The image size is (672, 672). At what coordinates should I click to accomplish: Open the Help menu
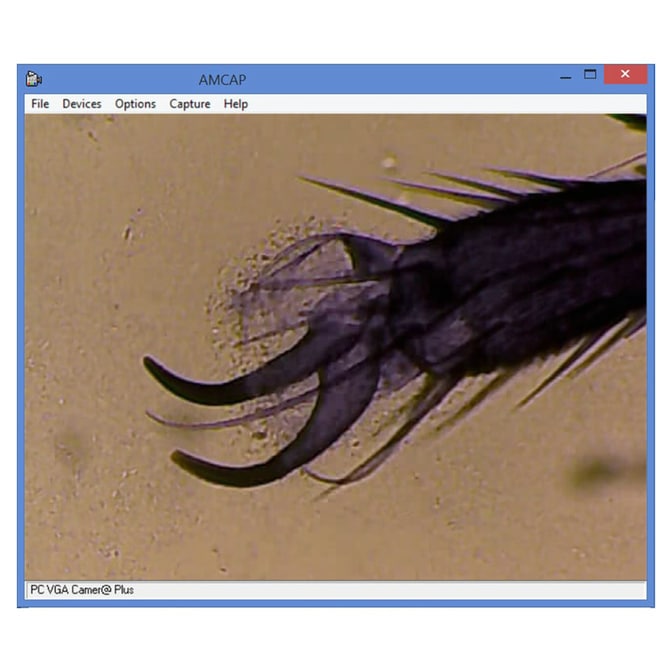click(x=236, y=104)
